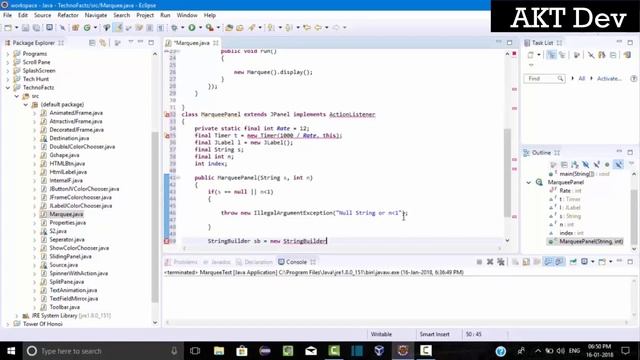Select MarqueePanel(String, int) in Outline
The width and height of the screenshot is (640, 360).
pos(591,242)
